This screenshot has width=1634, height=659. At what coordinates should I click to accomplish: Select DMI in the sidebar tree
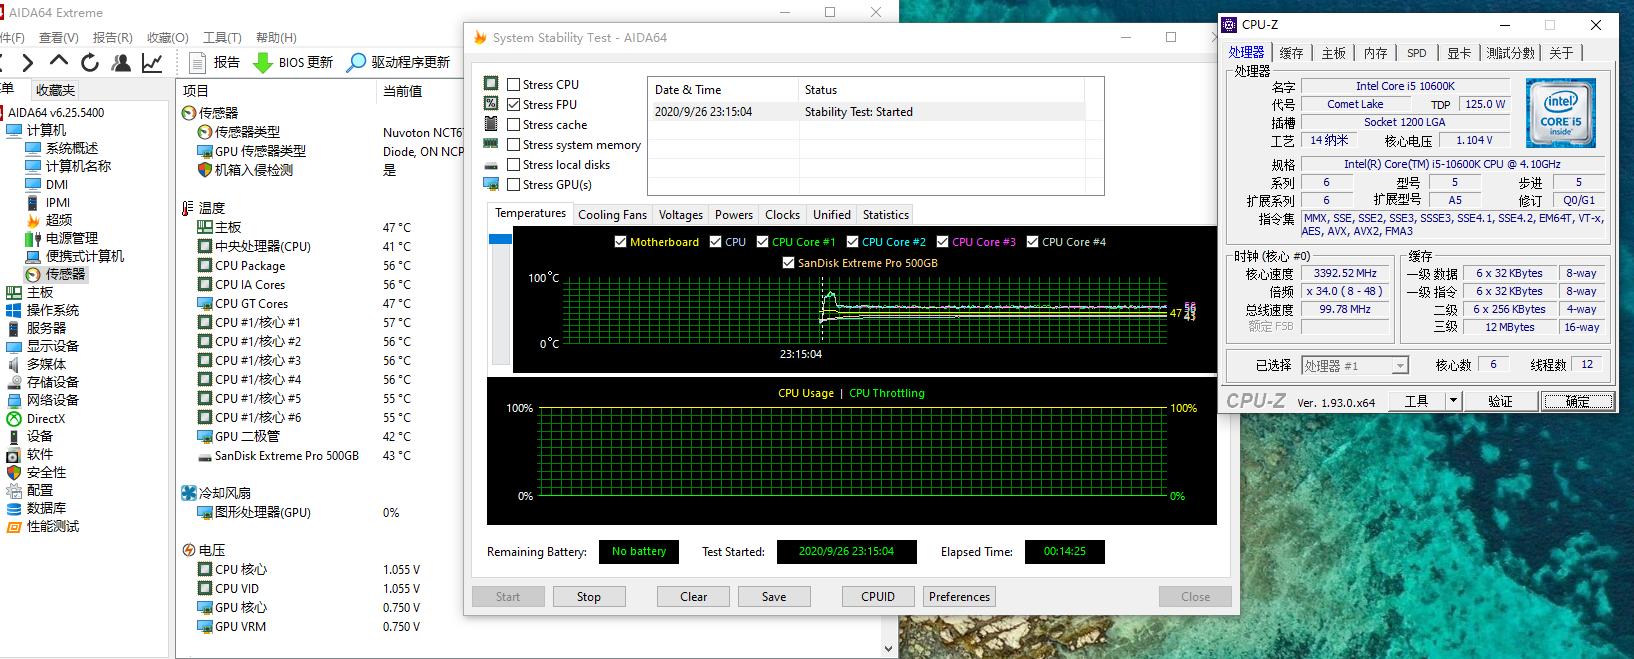point(57,184)
